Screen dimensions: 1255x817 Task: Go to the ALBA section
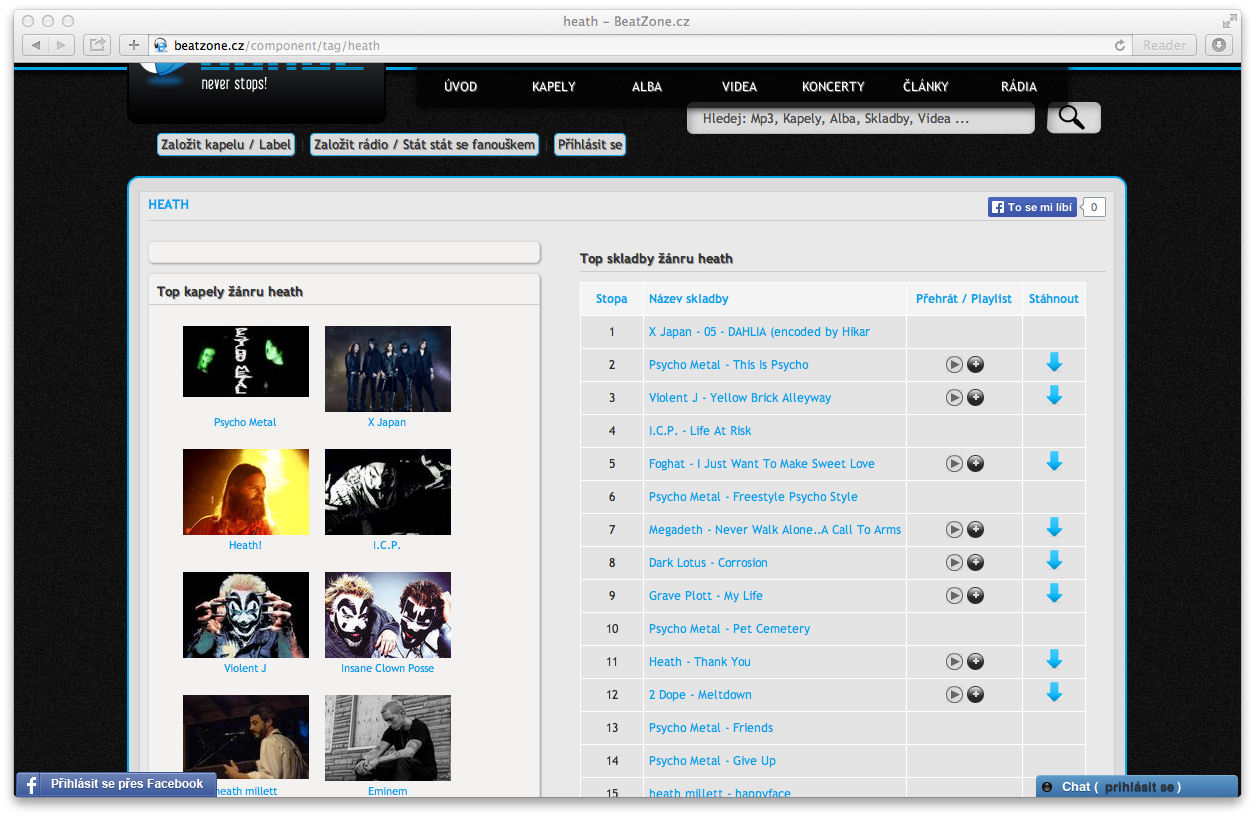(647, 87)
